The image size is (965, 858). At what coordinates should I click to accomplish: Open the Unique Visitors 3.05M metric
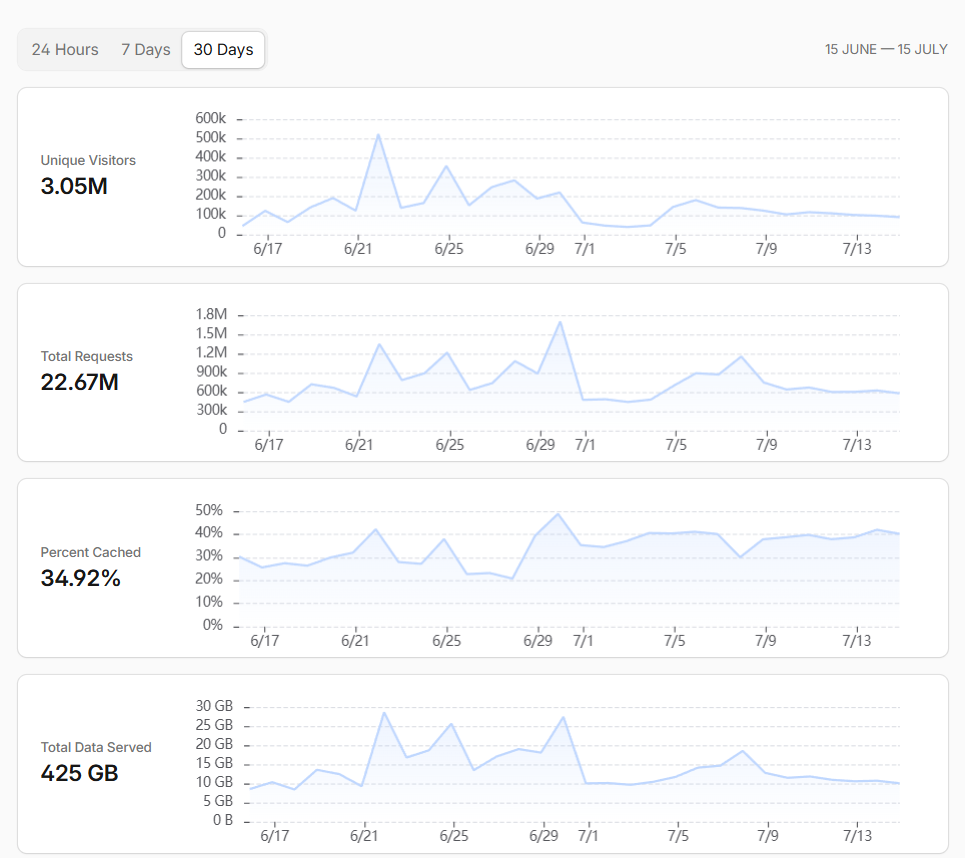tap(88, 176)
